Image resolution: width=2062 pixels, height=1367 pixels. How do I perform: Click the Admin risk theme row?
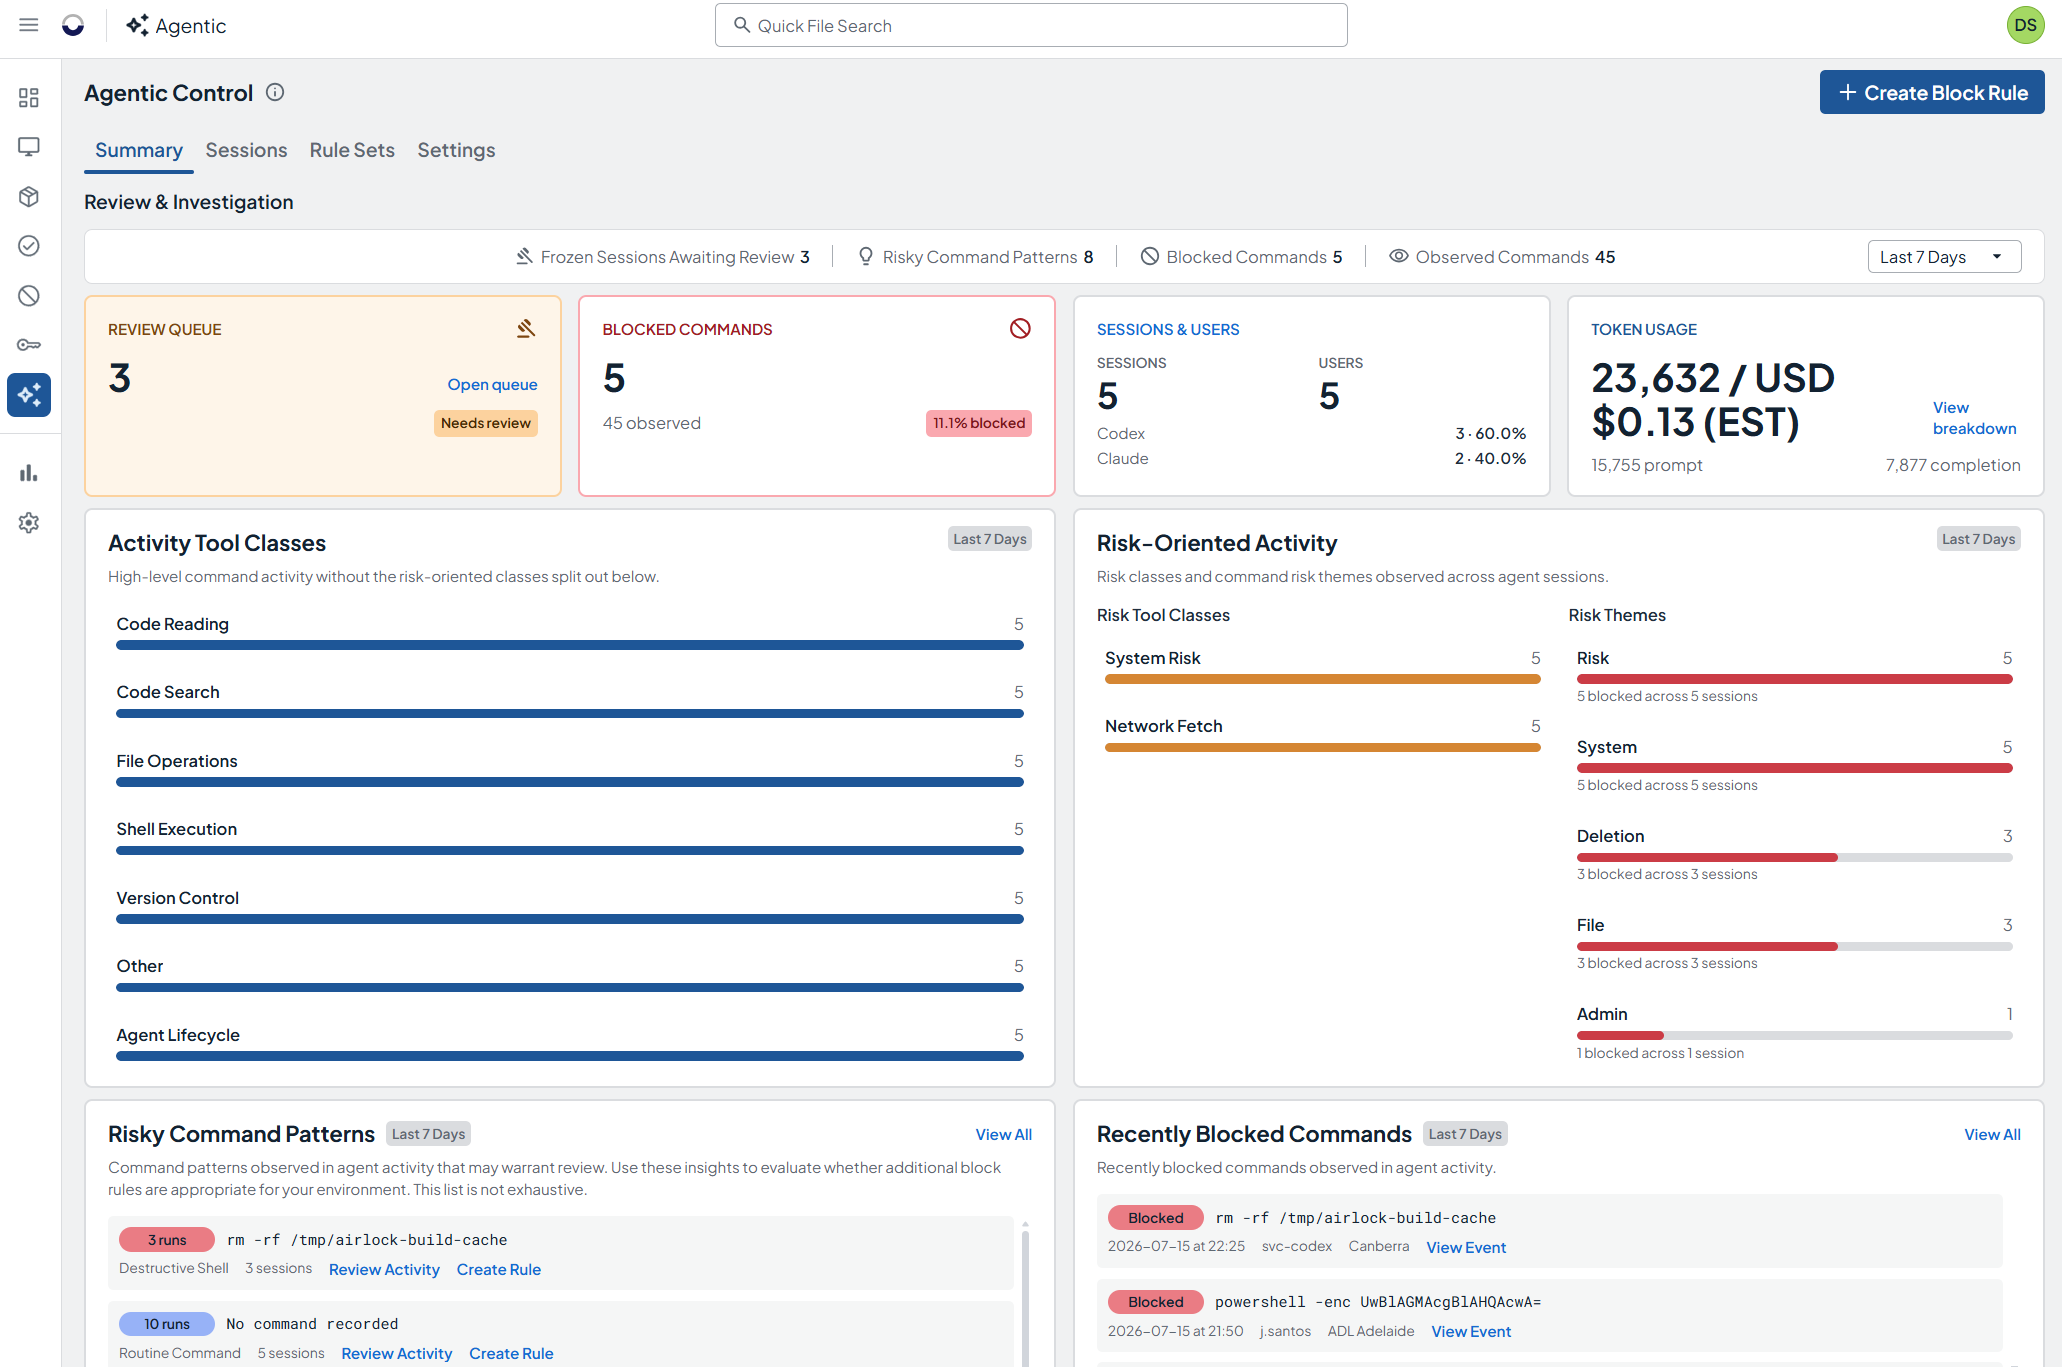[1794, 1033]
